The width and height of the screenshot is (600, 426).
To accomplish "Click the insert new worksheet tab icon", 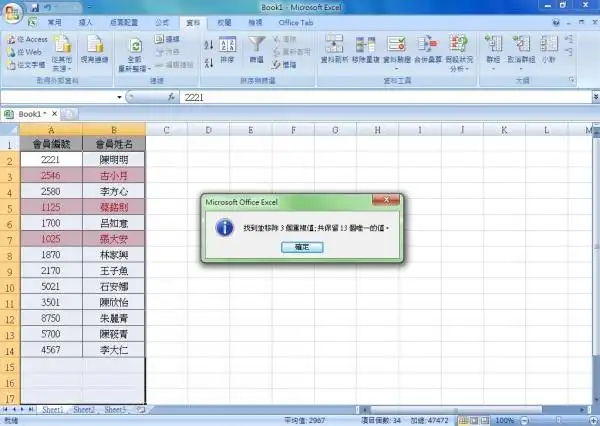I will click(141, 410).
